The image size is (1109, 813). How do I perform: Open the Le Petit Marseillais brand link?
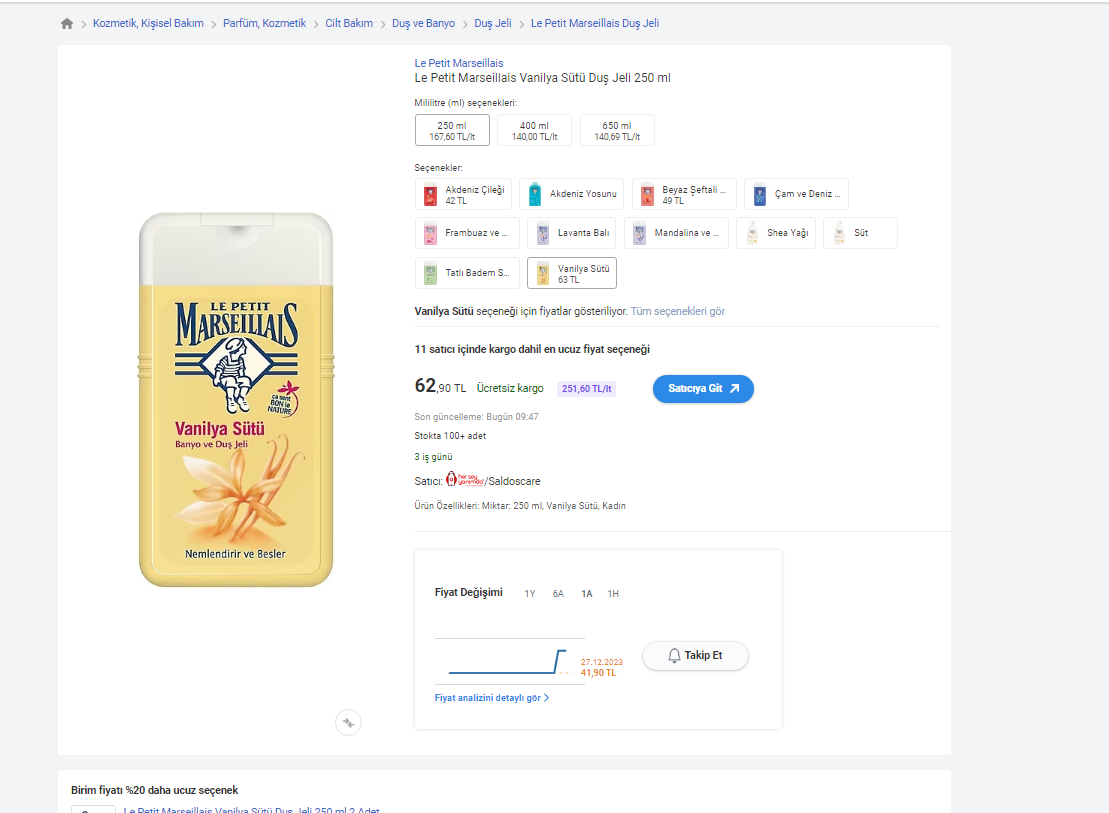tap(459, 63)
